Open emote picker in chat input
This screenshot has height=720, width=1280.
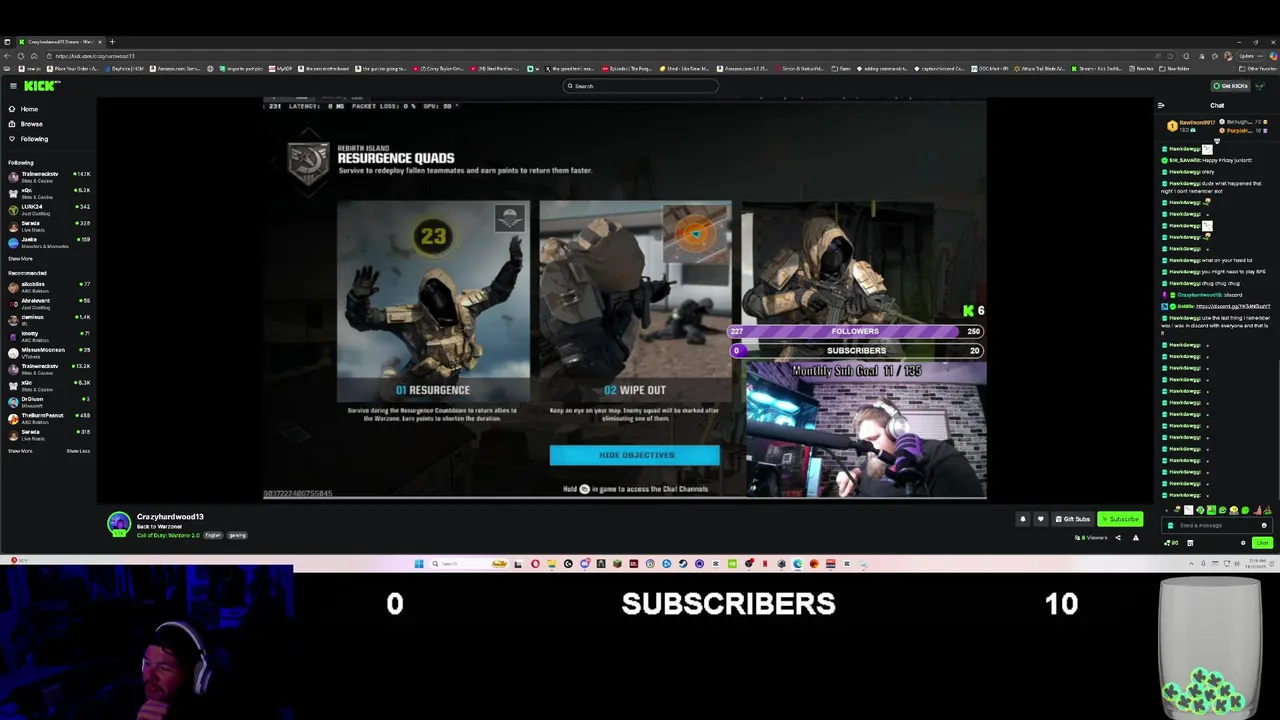(1264, 525)
